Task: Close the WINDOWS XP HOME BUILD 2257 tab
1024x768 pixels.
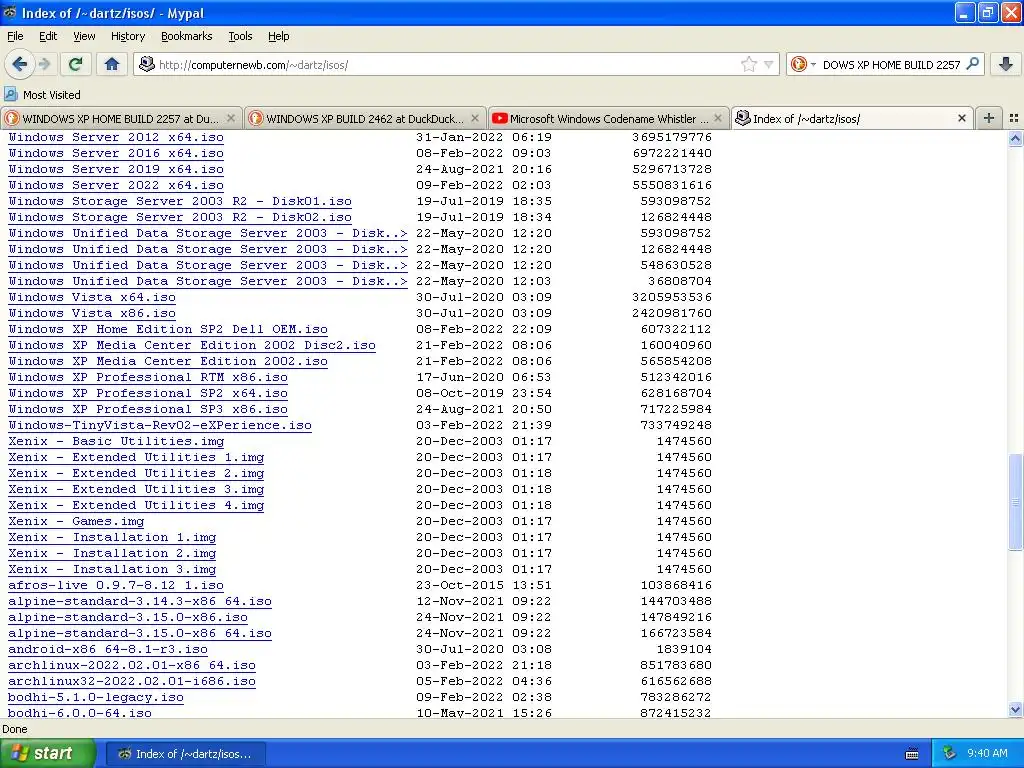Action: pos(231,118)
